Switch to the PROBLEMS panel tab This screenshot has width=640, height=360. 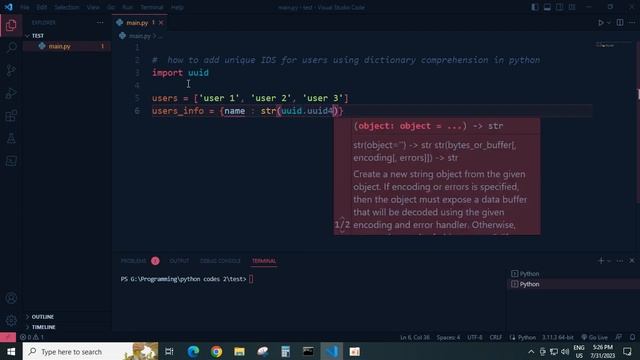click(x=133, y=261)
